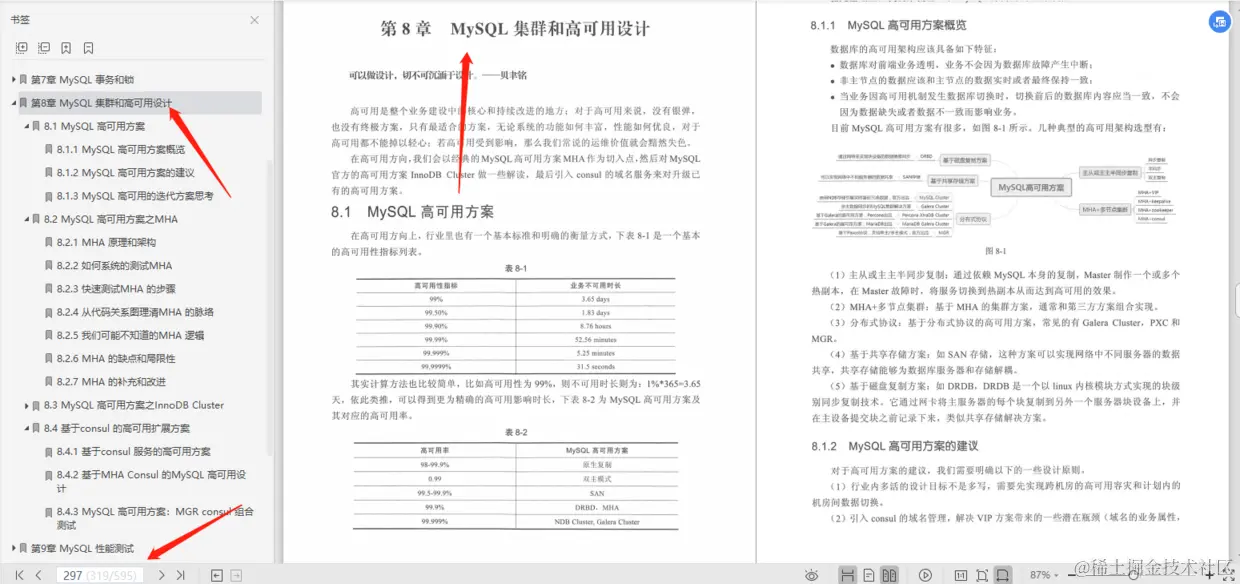Jump to the last page

(180, 575)
